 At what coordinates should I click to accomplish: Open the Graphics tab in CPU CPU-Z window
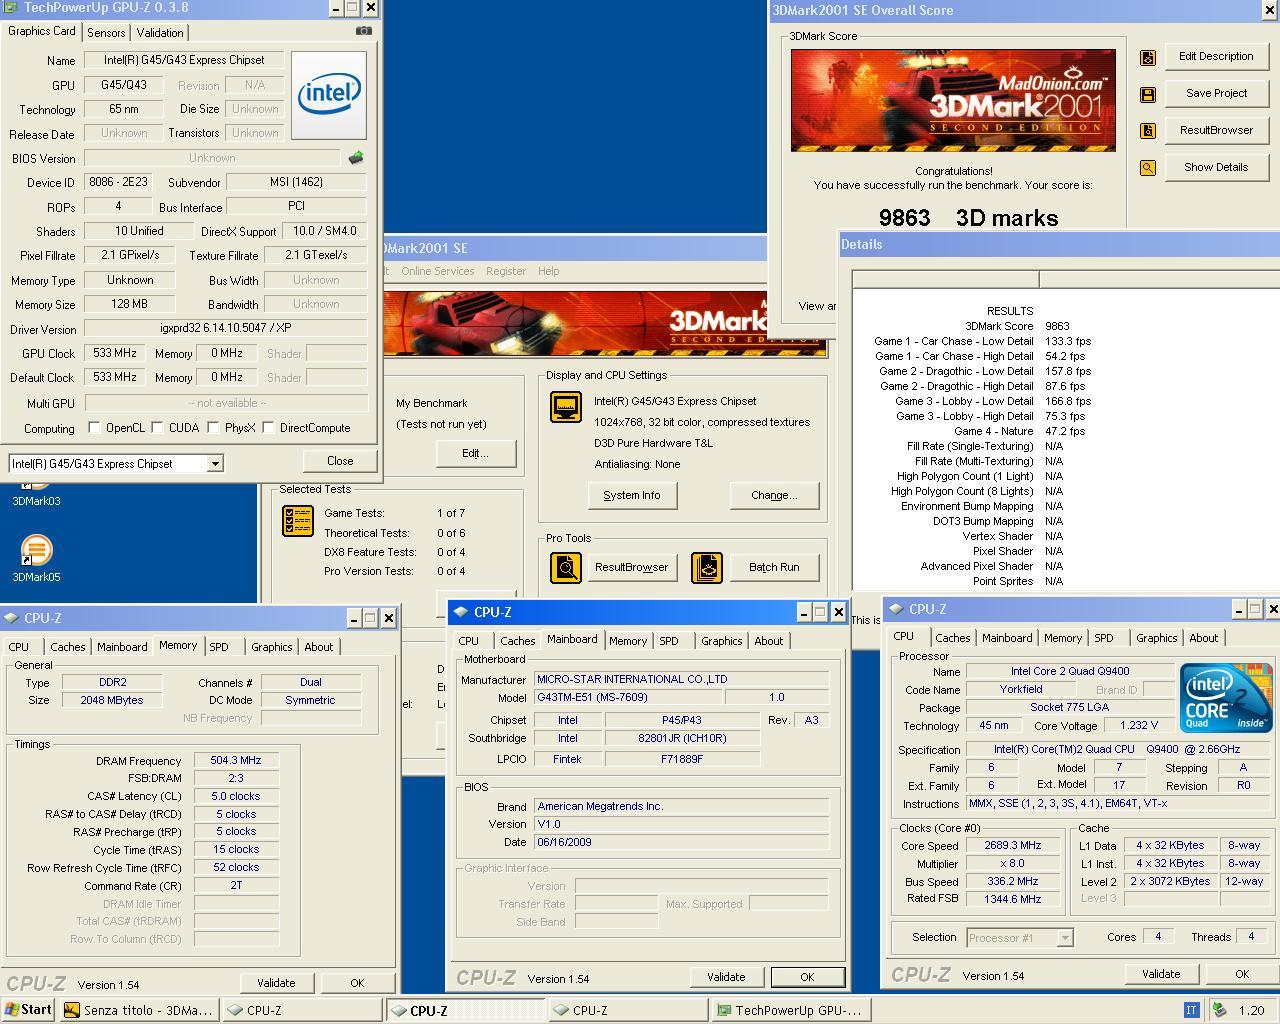(x=1157, y=638)
